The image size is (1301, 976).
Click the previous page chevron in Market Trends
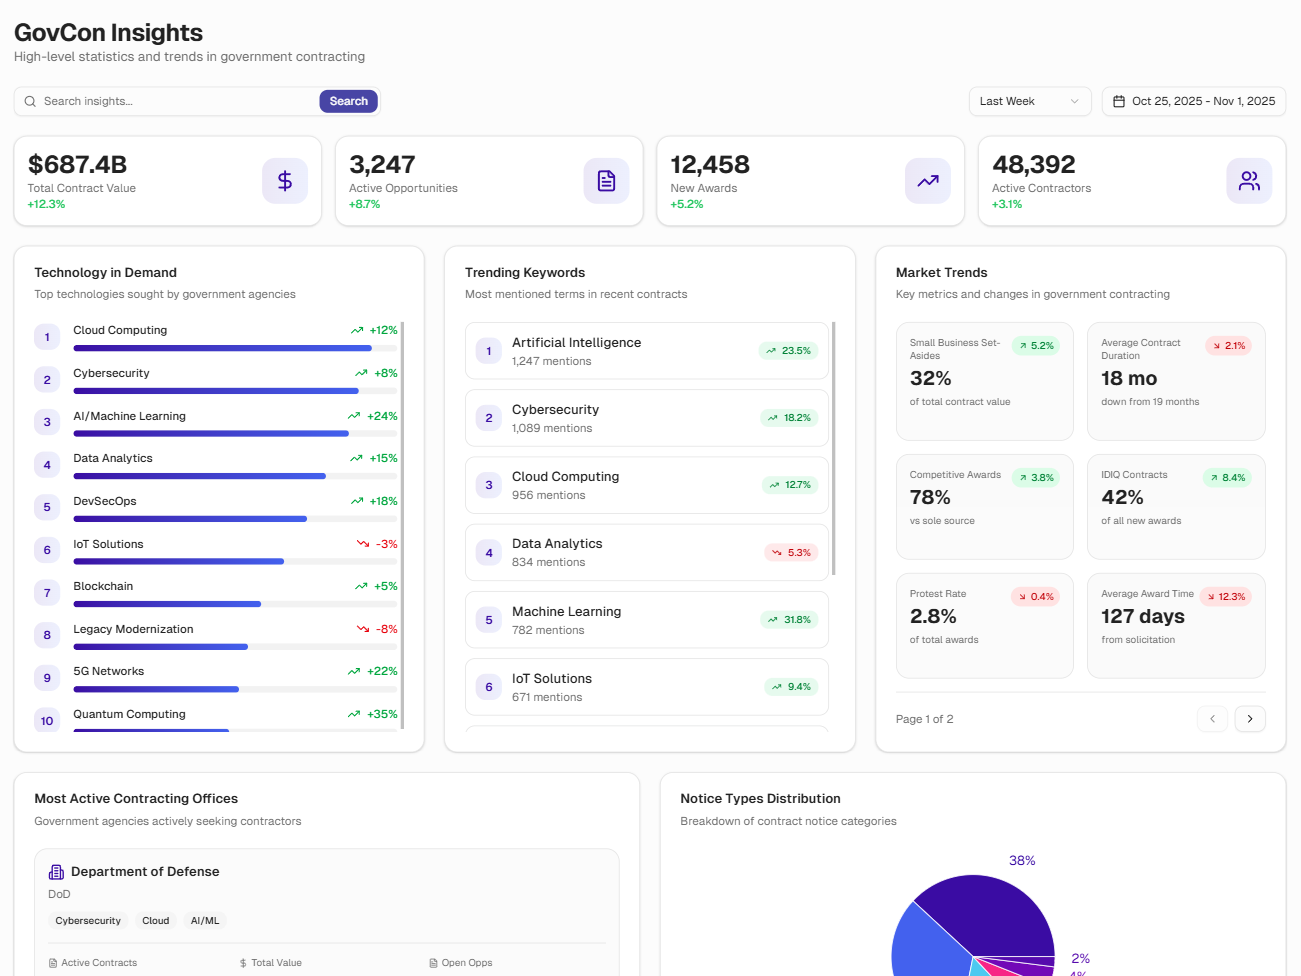click(1213, 719)
